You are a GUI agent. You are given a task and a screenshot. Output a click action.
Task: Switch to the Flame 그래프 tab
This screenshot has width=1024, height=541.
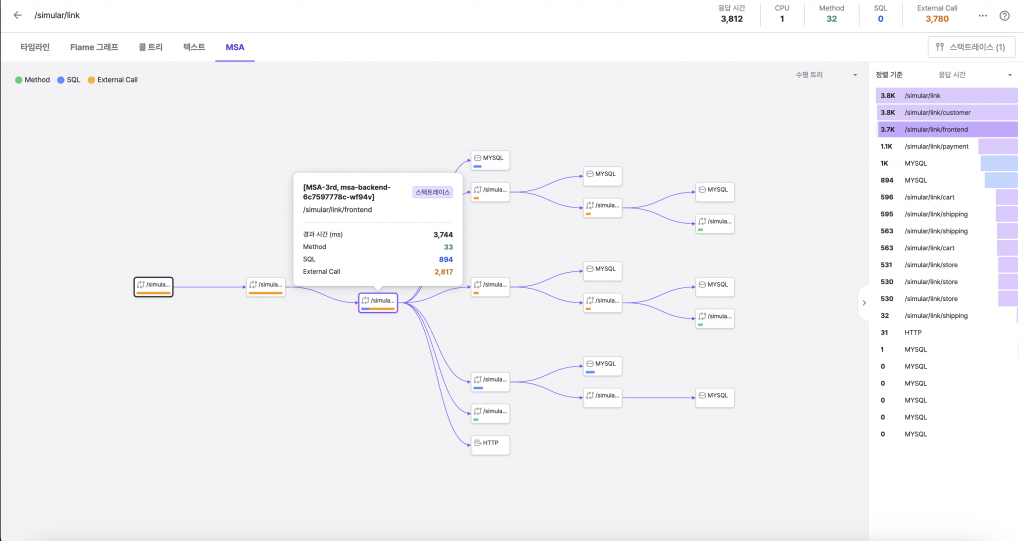click(x=94, y=47)
